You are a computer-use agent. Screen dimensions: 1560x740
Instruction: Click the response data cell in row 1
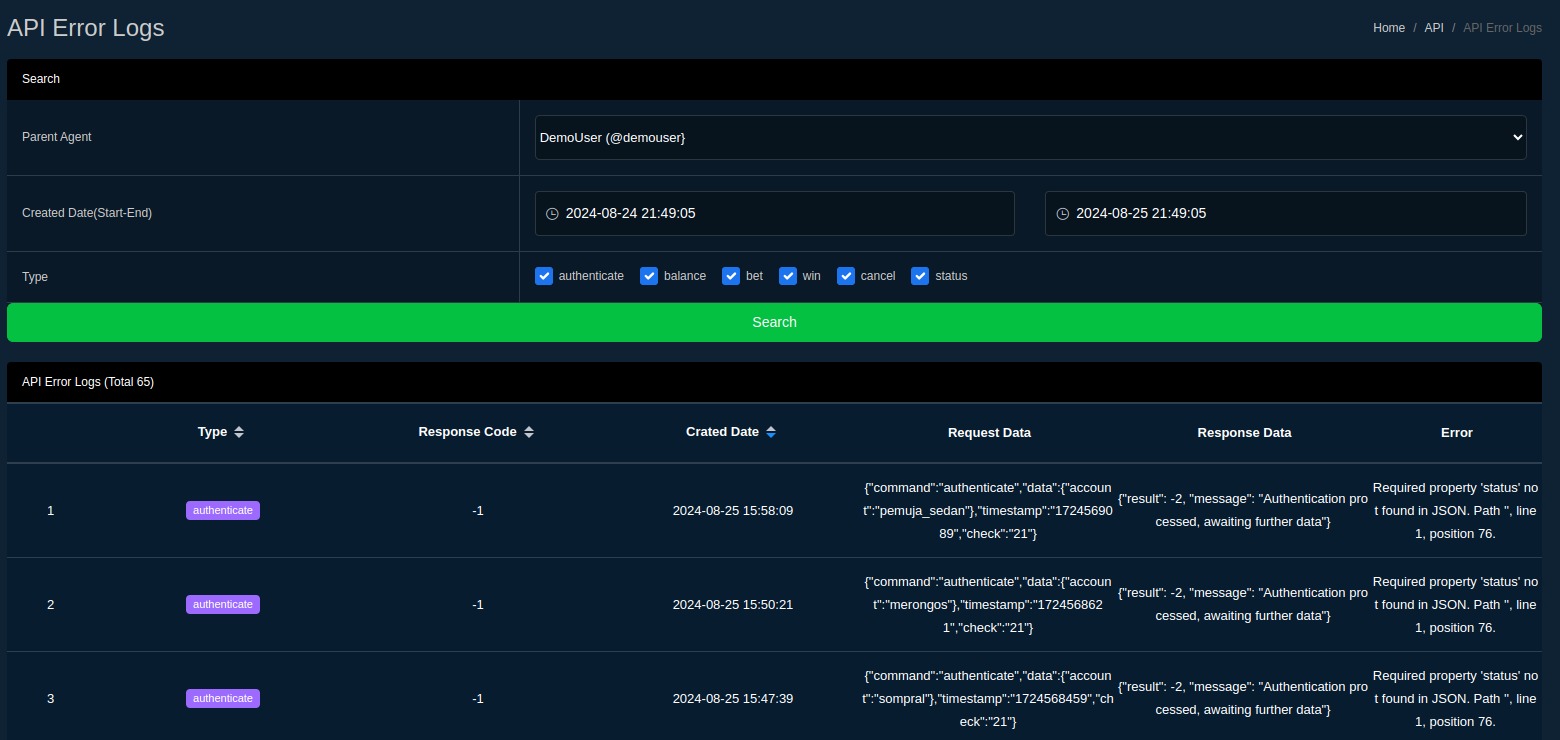click(x=1243, y=511)
